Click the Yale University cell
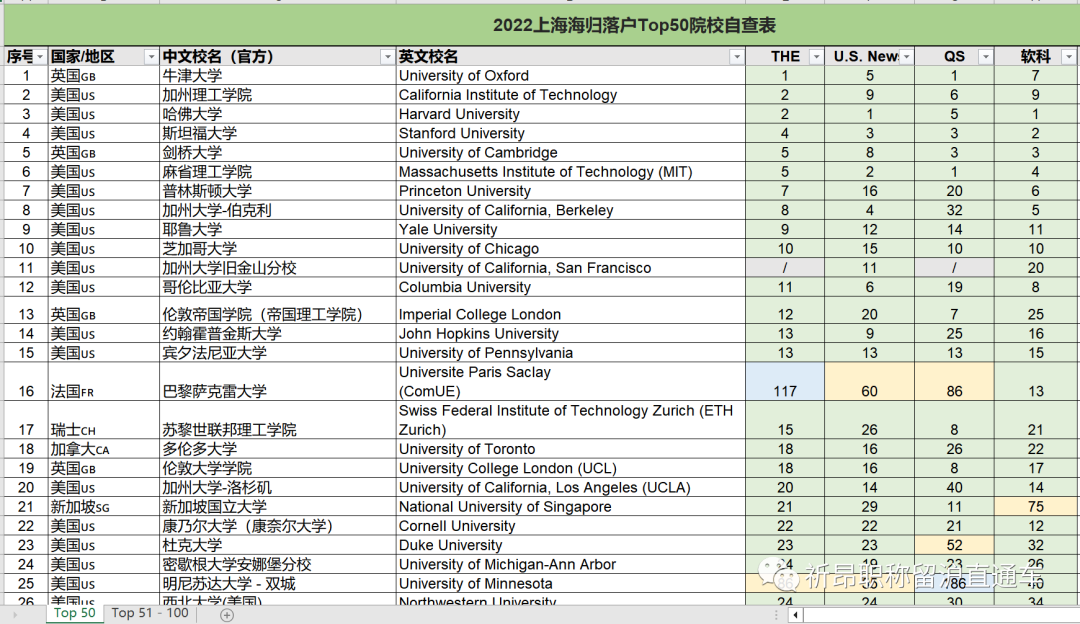Image resolution: width=1080 pixels, height=624 pixels. coord(571,230)
